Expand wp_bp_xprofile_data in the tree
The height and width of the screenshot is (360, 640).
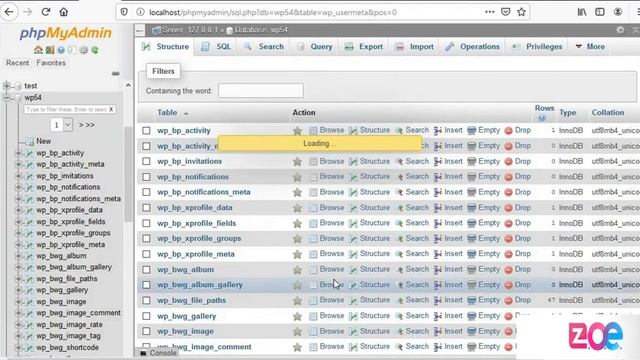click(x=18, y=210)
